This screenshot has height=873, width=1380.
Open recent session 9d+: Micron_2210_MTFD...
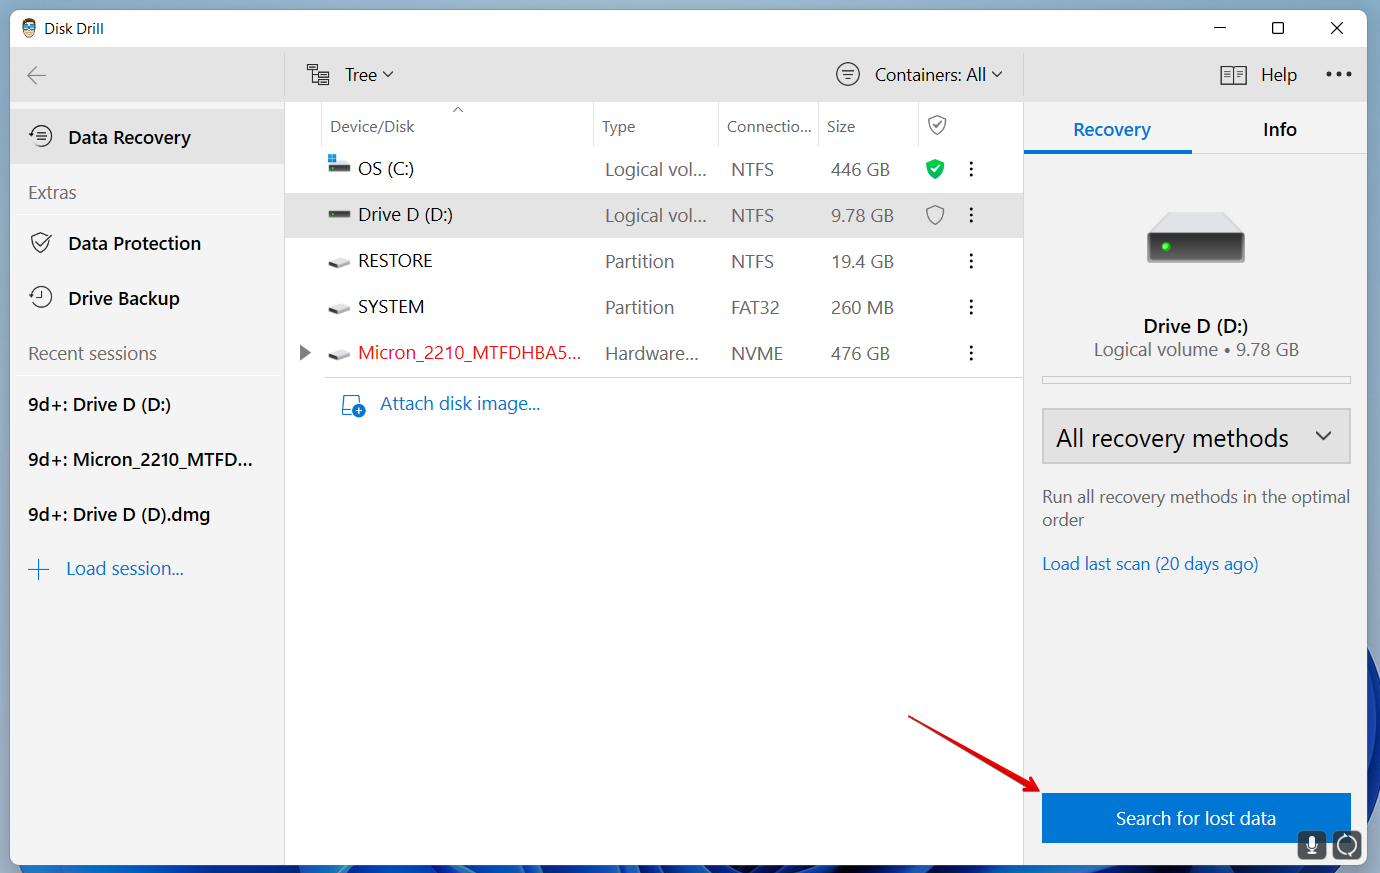click(x=140, y=459)
